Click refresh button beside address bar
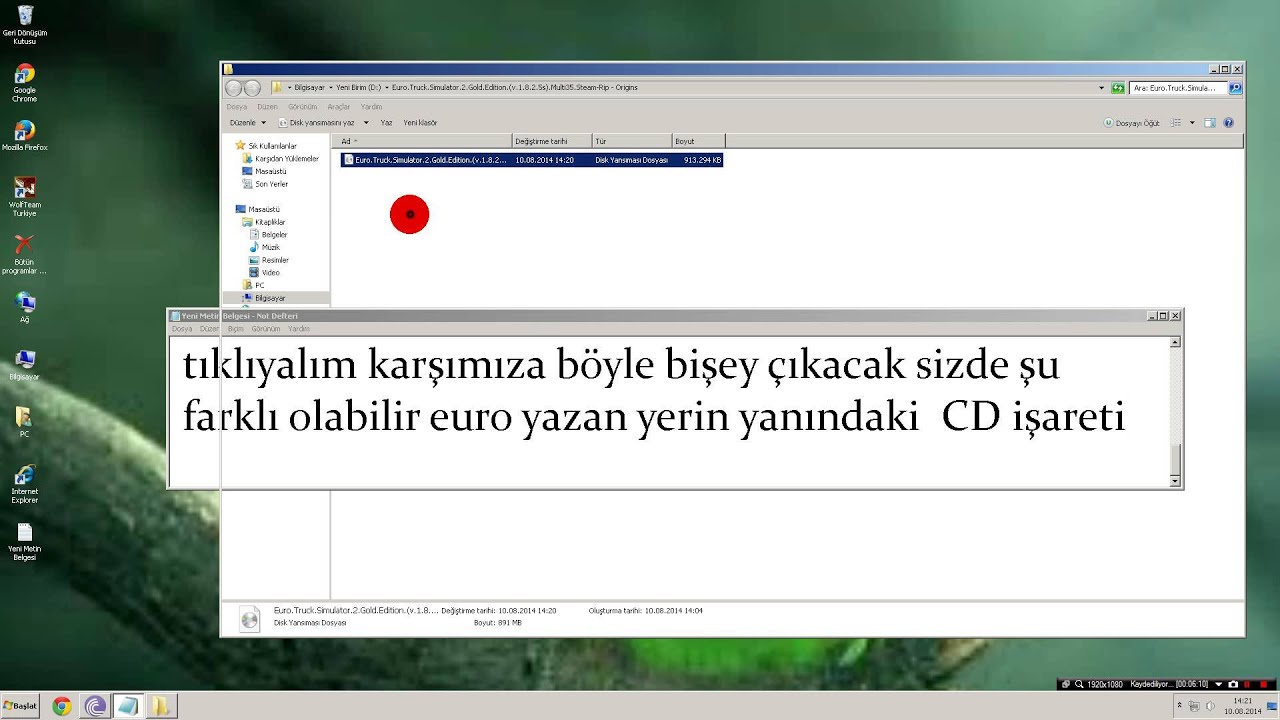1280x720 pixels. pos(1117,88)
